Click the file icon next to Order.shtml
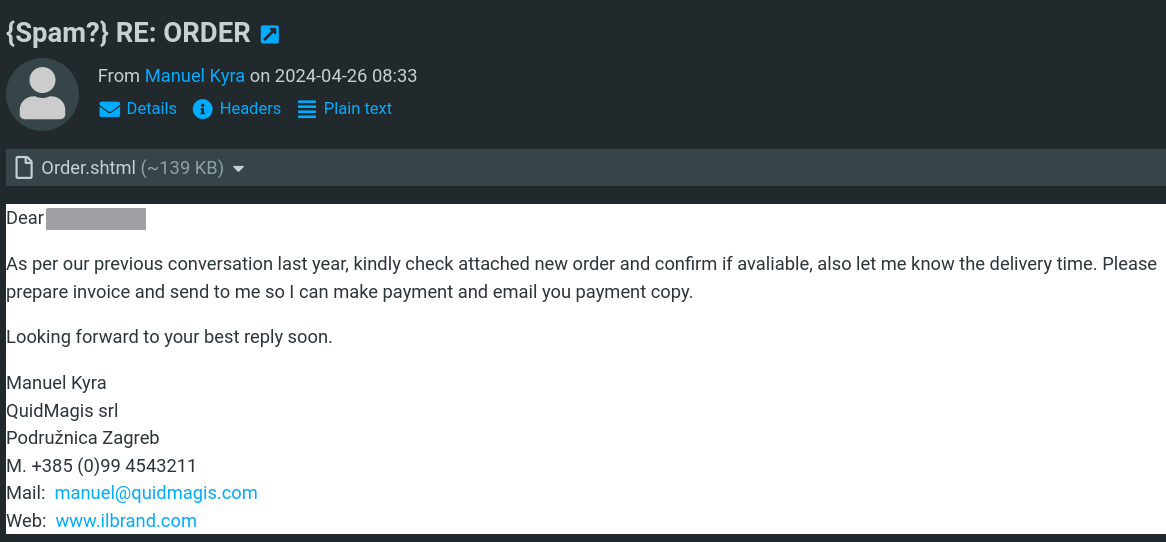 (x=25, y=168)
